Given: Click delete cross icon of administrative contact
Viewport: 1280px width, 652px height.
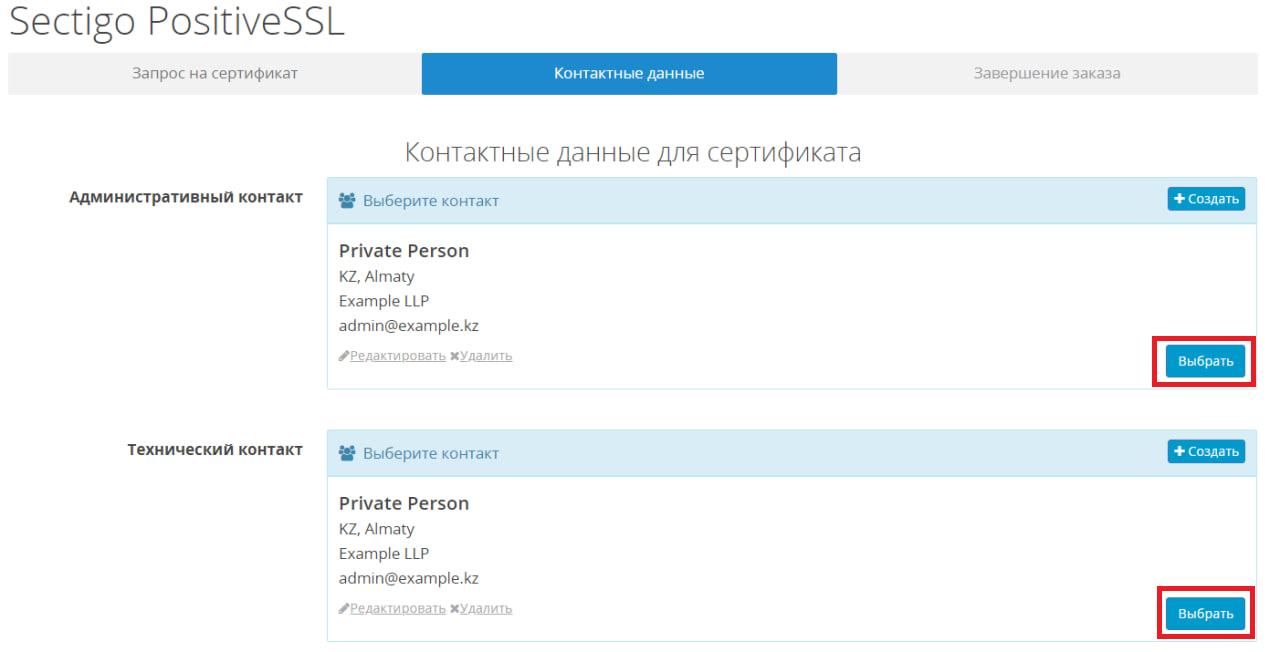Looking at the screenshot, I should (454, 356).
